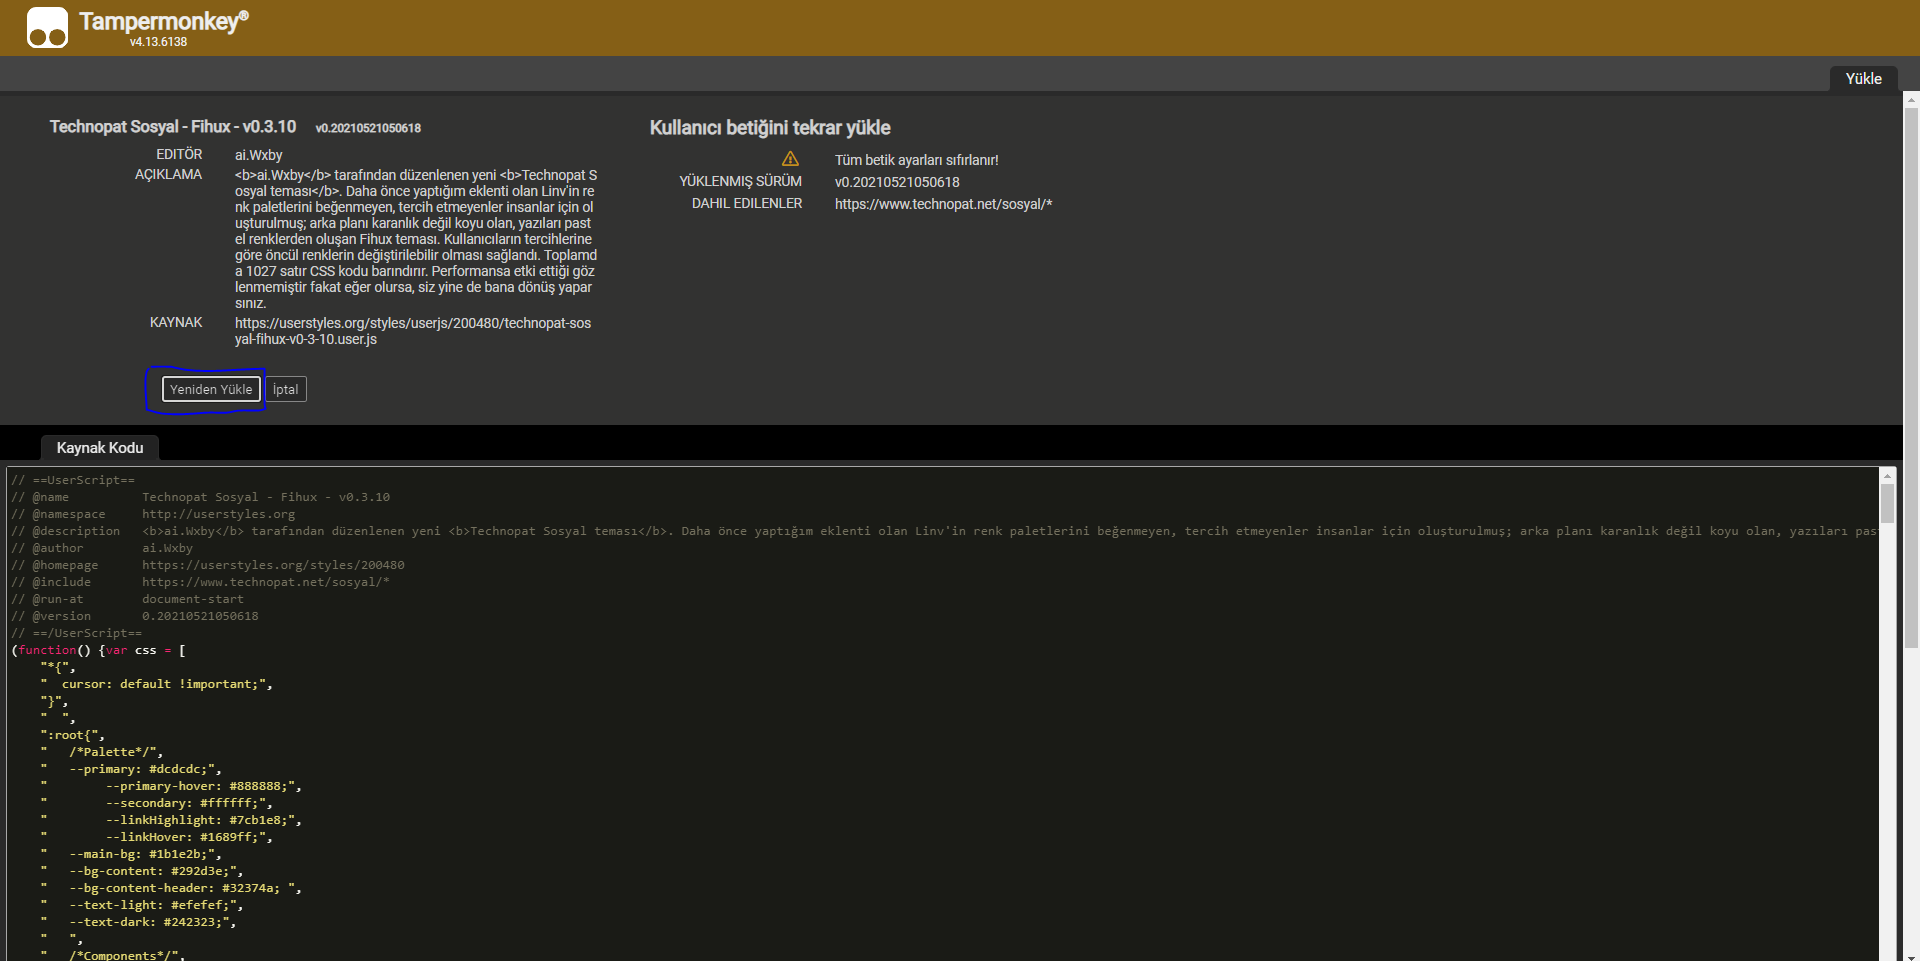Click the '(function() {var css = [' code line
Image resolution: width=1920 pixels, height=961 pixels.
(99, 650)
